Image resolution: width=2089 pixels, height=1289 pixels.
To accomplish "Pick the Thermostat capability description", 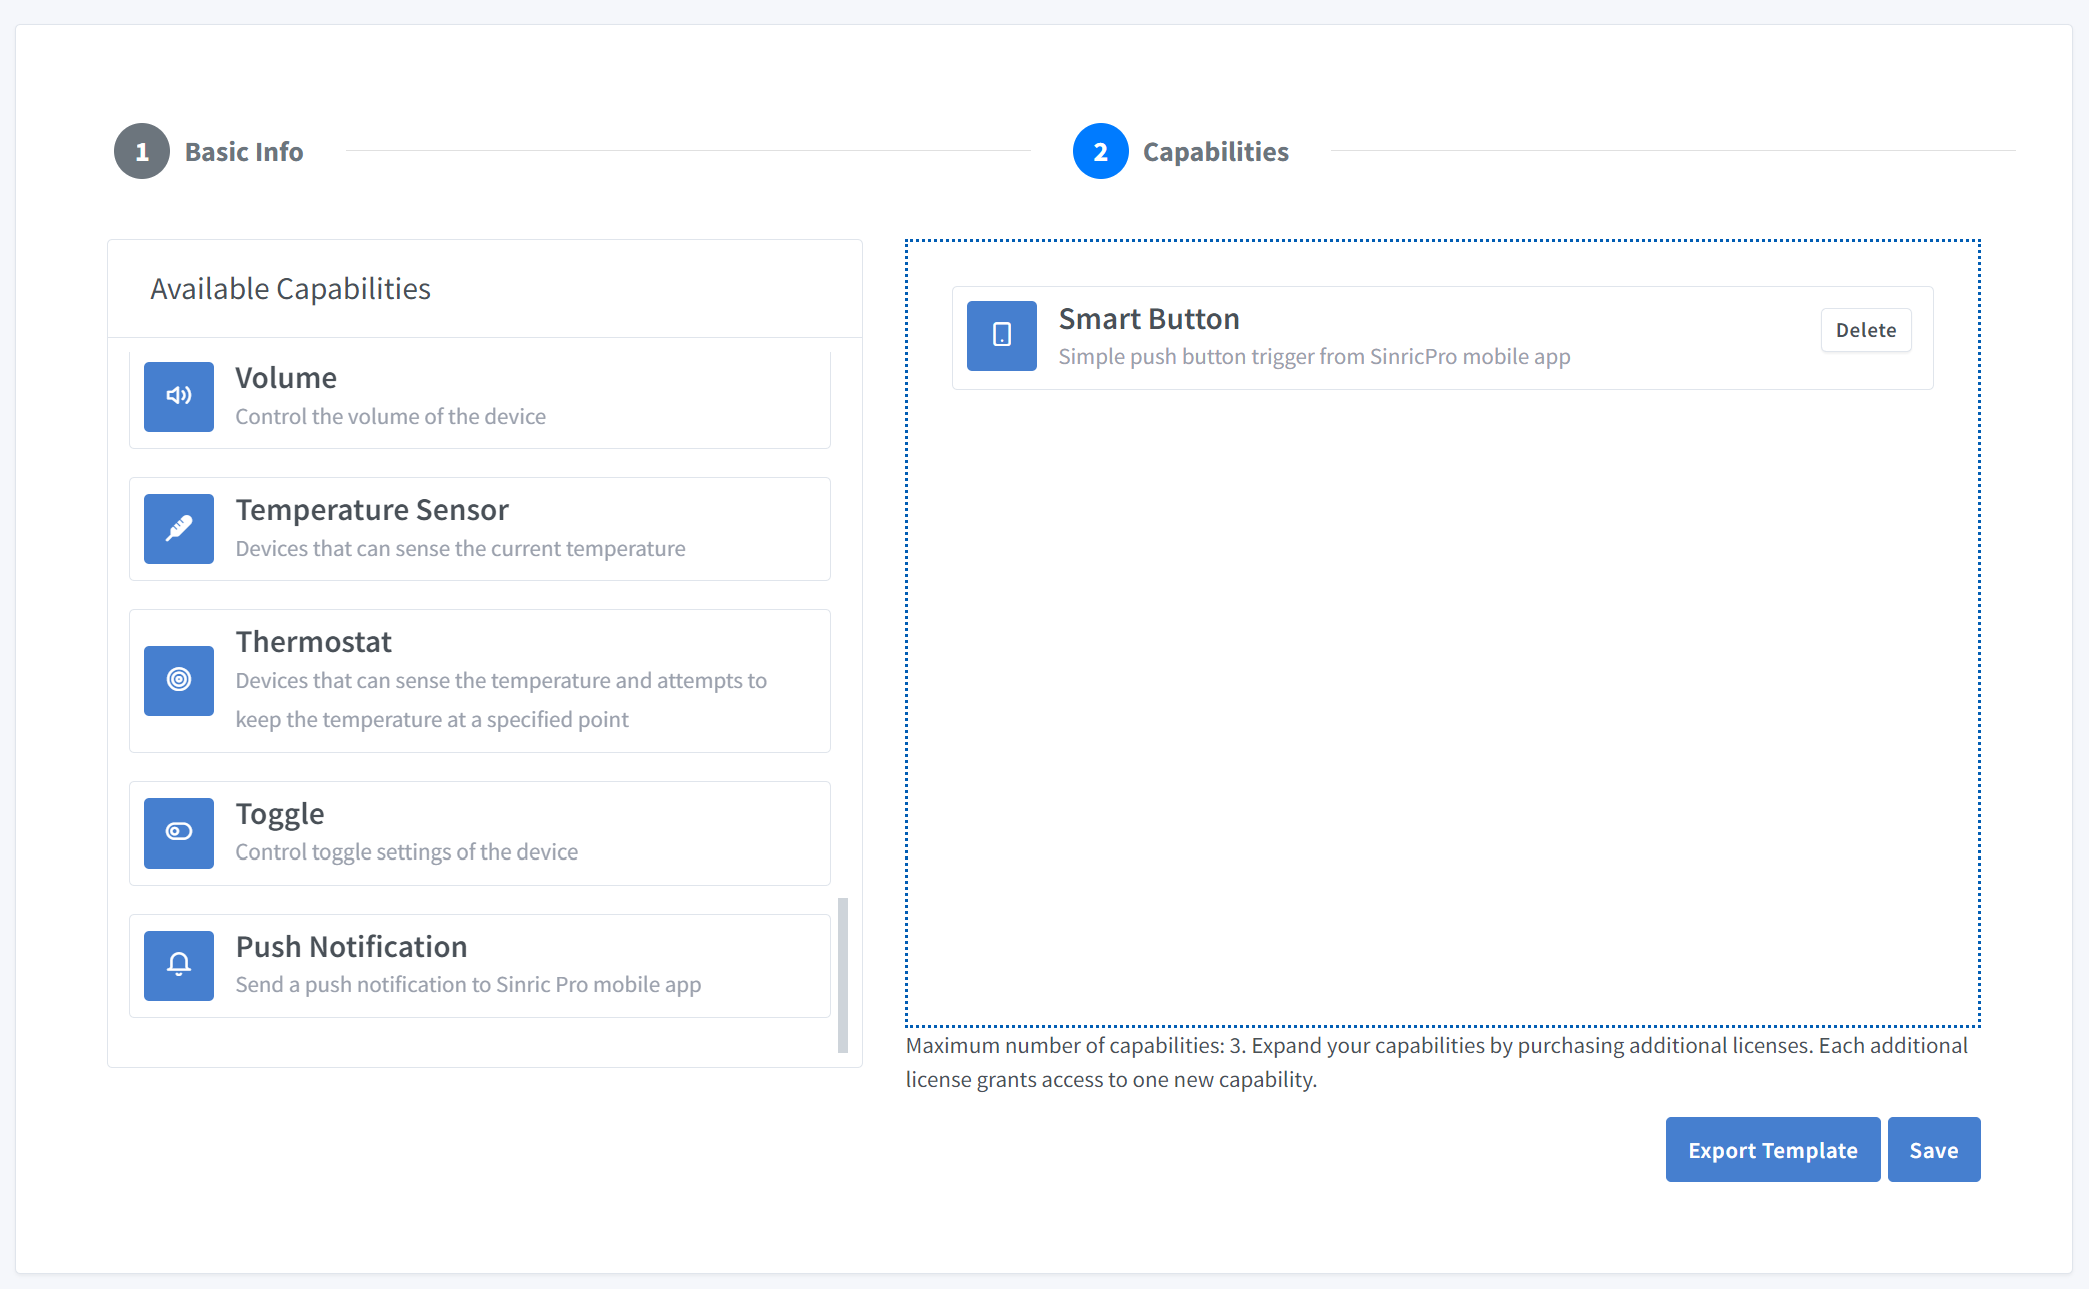I will [500, 700].
